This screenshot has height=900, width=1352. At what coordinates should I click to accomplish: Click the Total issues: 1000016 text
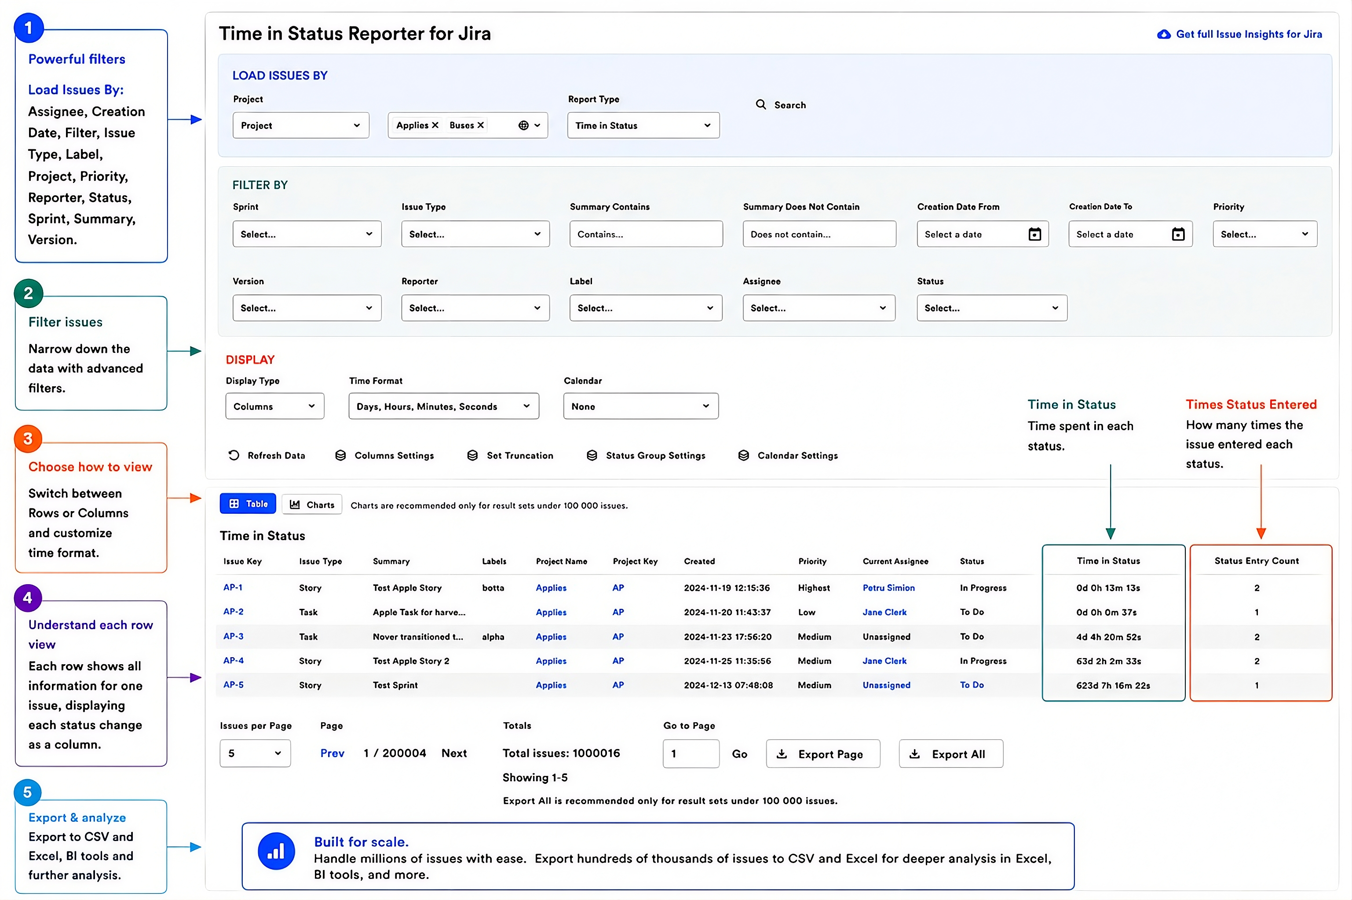coord(561,753)
